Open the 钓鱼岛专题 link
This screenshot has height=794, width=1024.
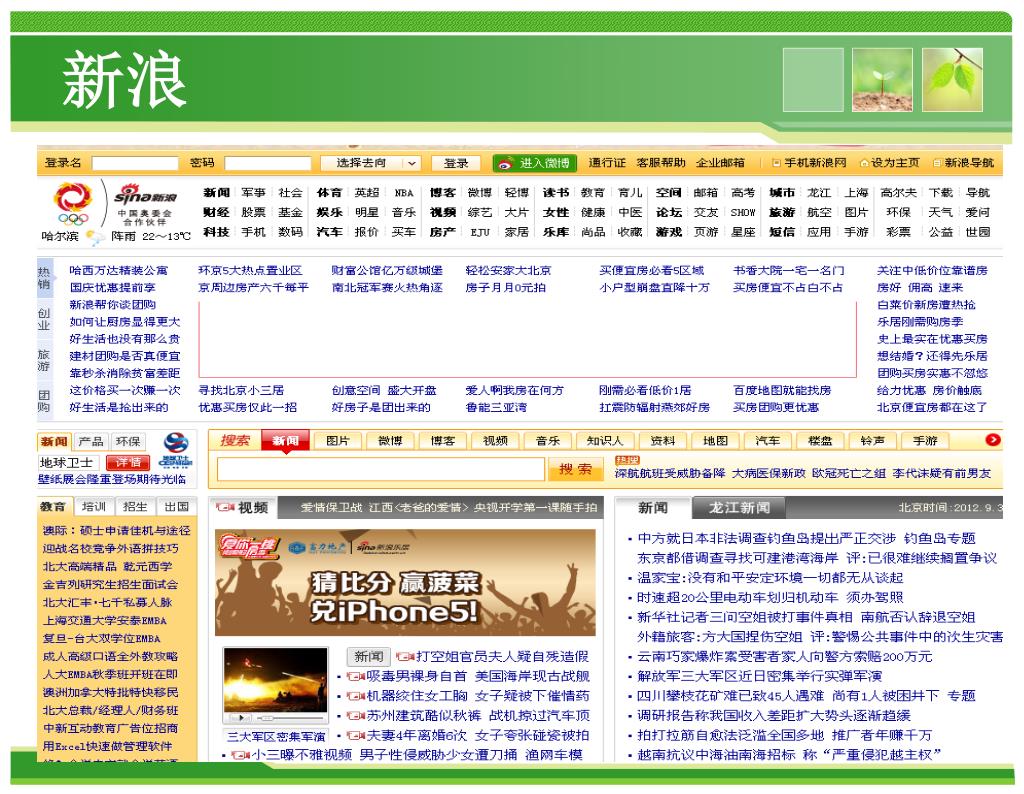click(x=939, y=539)
